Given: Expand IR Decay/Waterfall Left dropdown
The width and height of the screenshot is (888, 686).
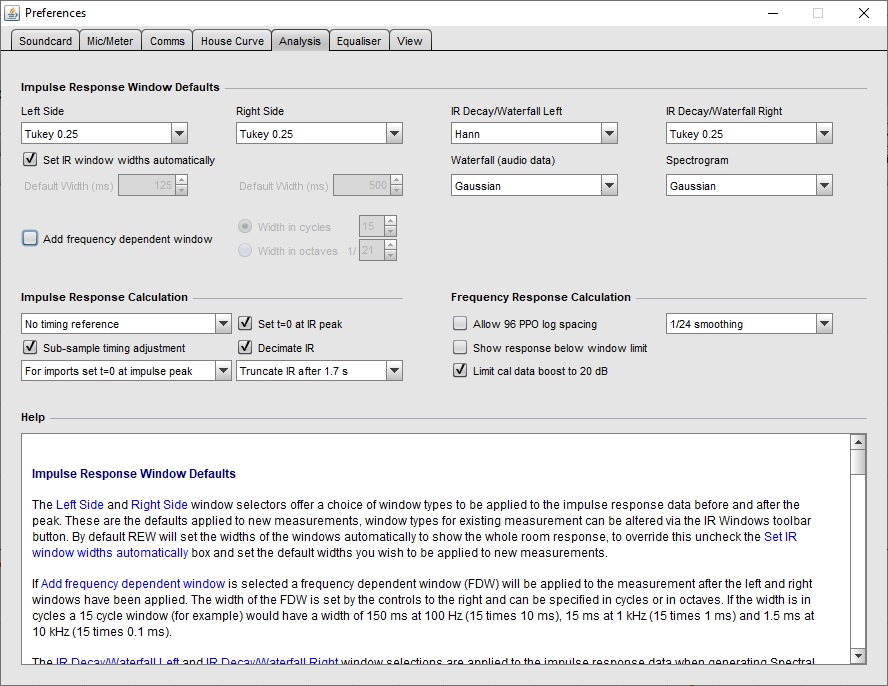Looking at the screenshot, I should coord(534,134).
